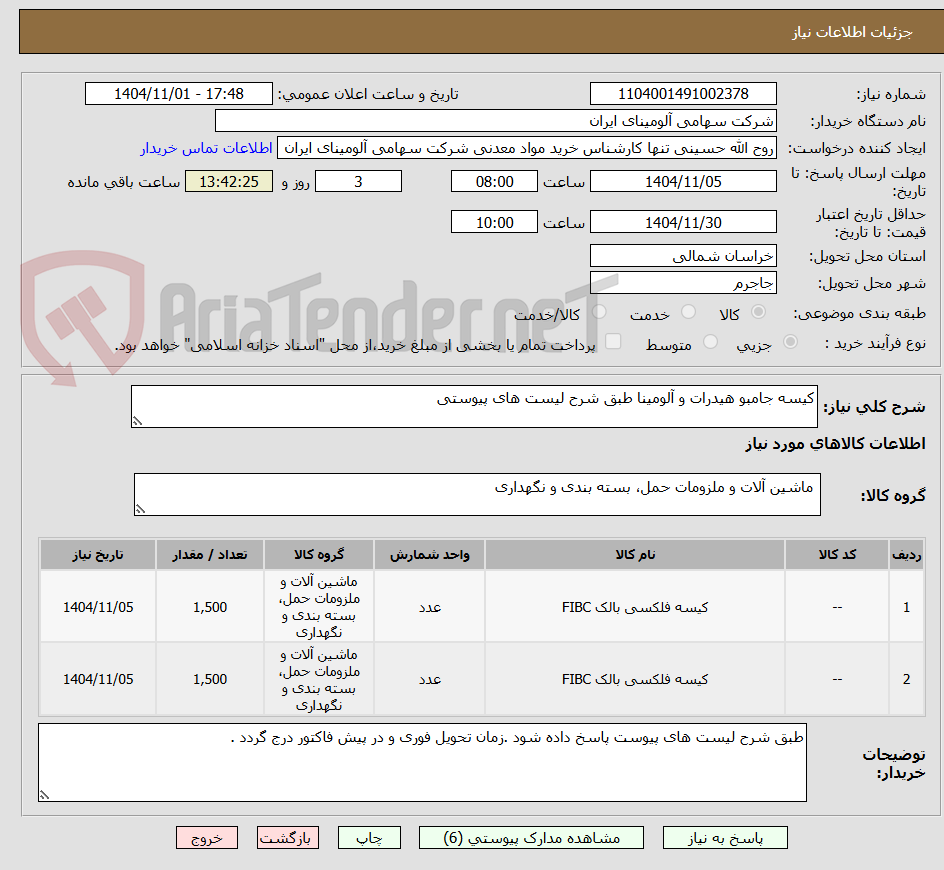Select the 'کالا/خدمت' radio button
944x870 pixels.
[599, 312]
